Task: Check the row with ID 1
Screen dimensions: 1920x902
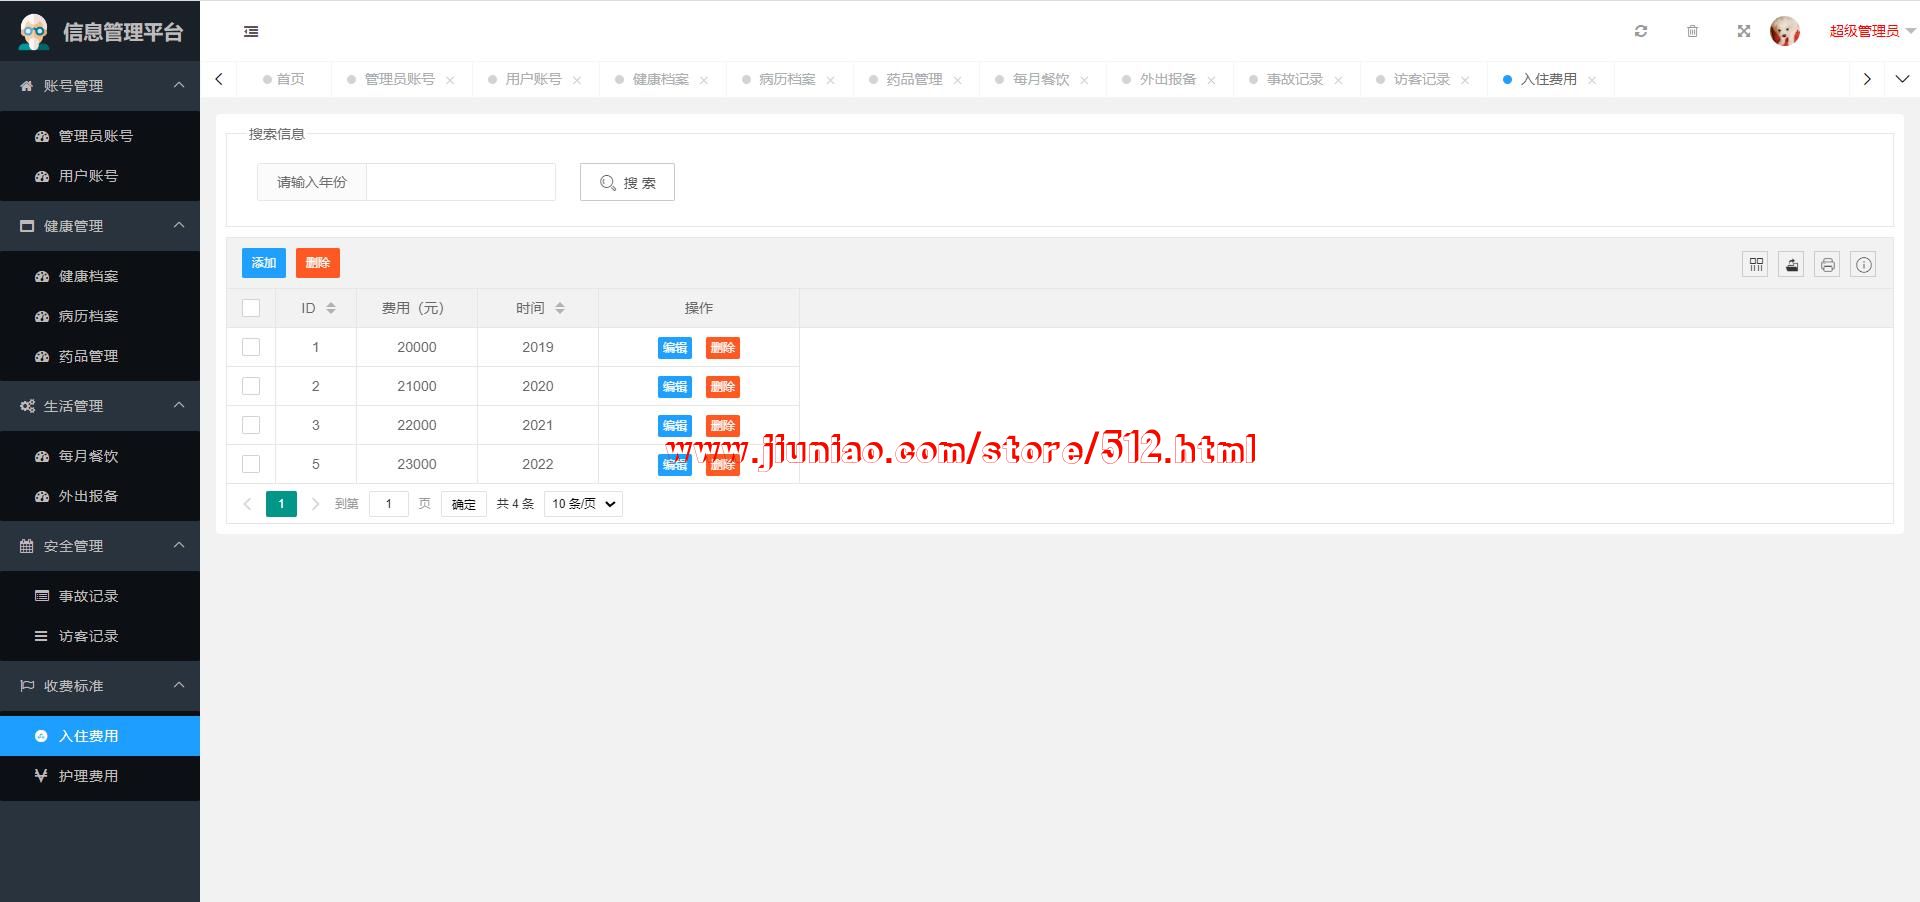Action: 251,347
